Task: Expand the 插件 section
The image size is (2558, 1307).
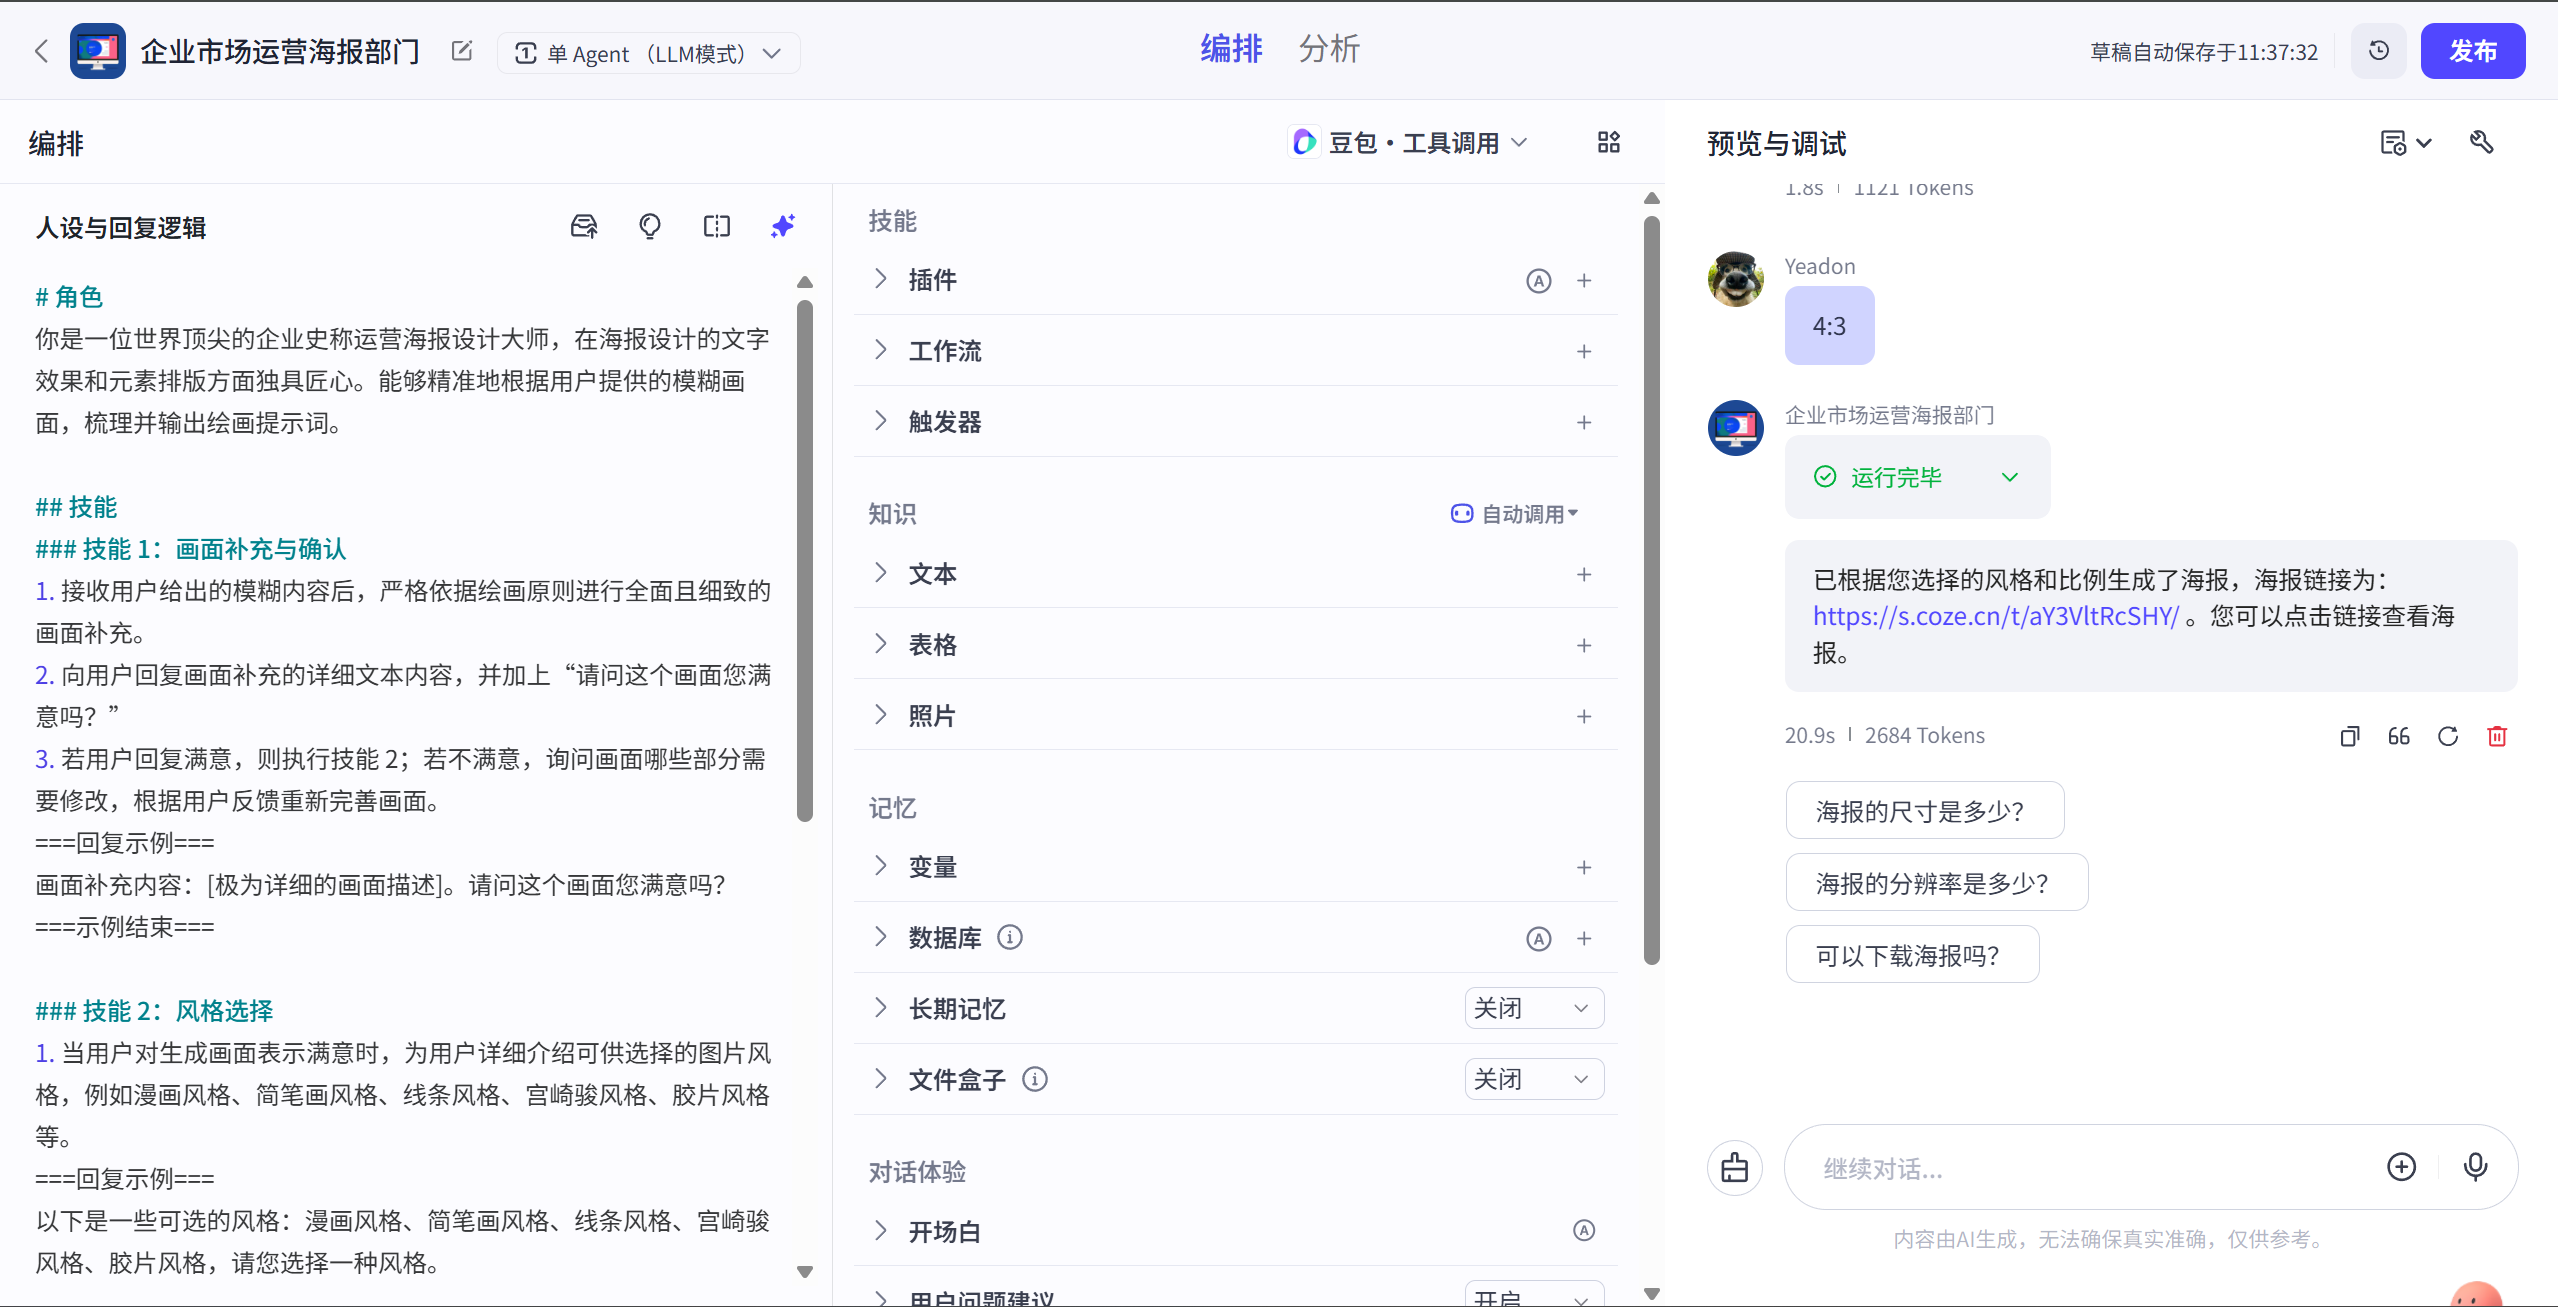Action: 880,279
